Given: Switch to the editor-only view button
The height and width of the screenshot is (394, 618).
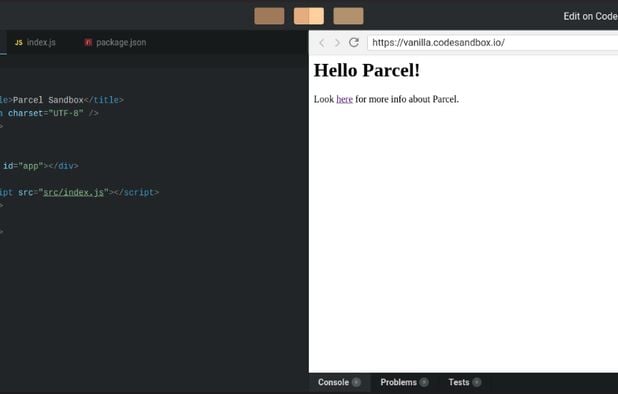Looking at the screenshot, I should tap(269, 16).
